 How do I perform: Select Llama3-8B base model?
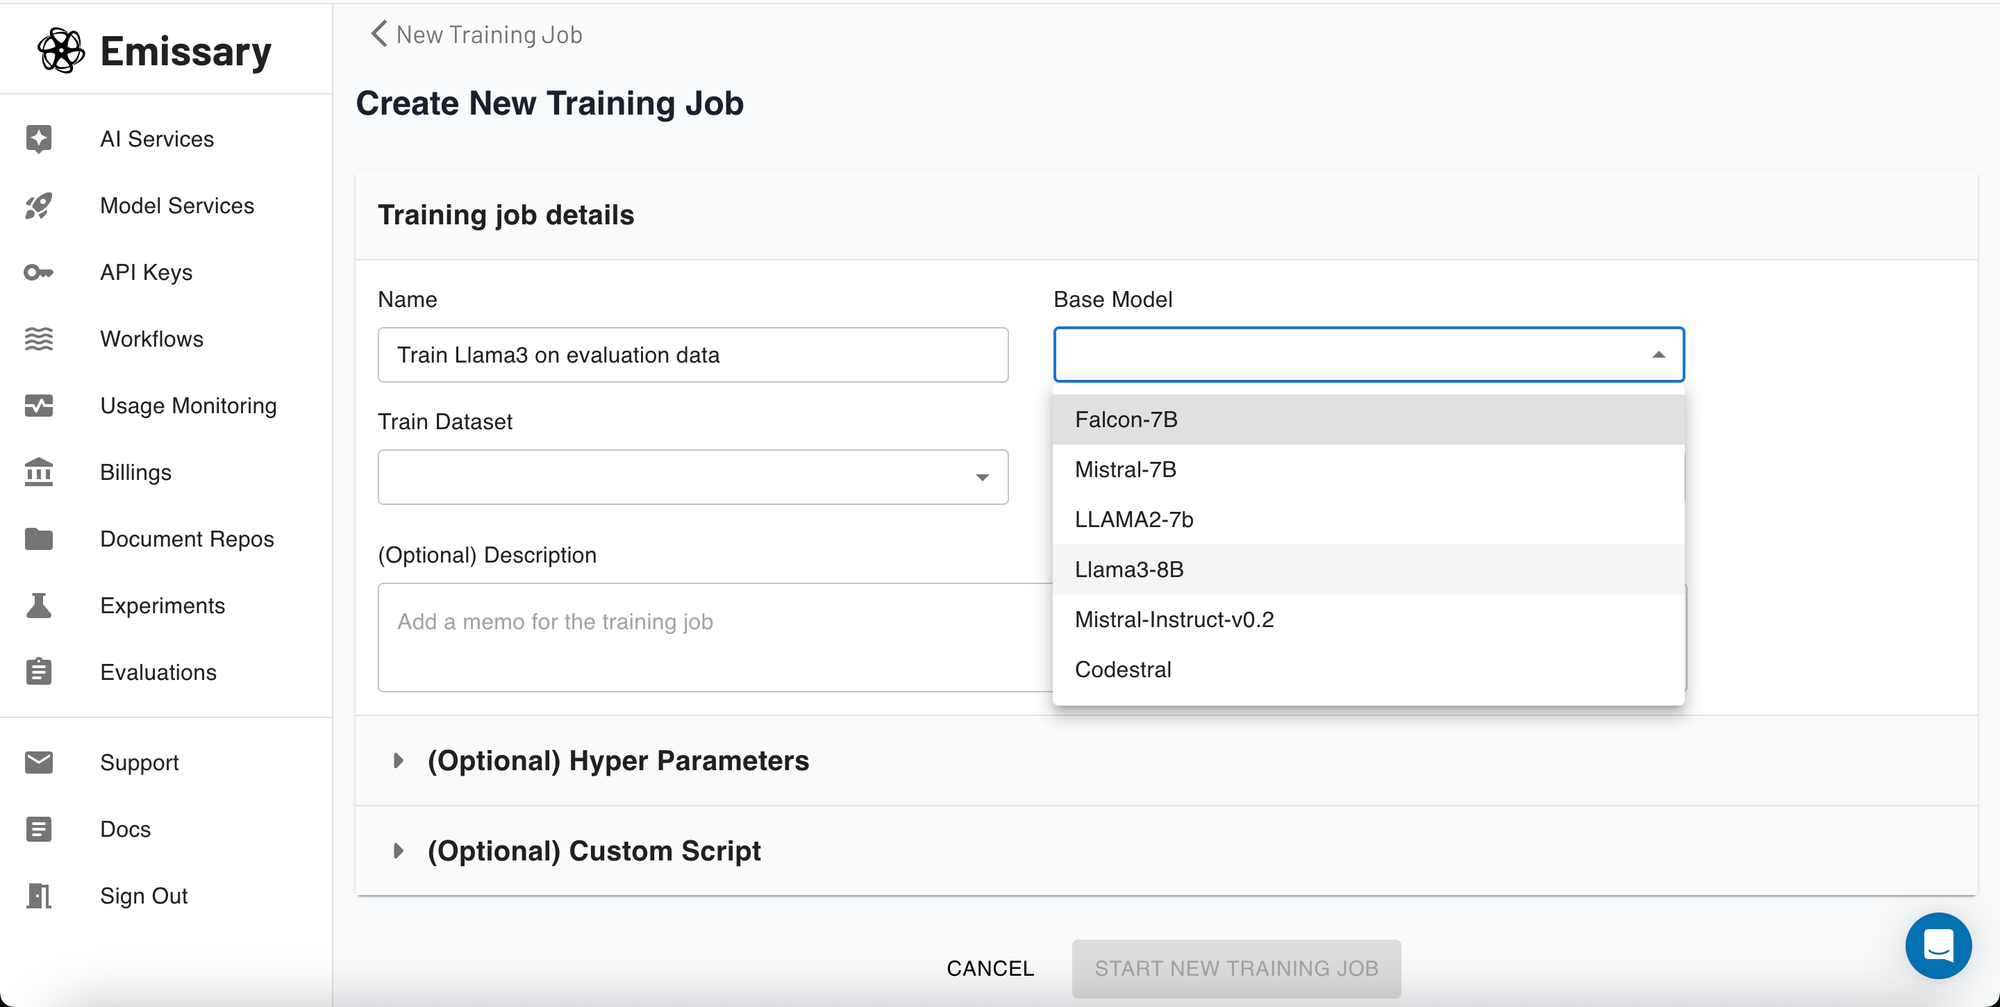point(1368,570)
